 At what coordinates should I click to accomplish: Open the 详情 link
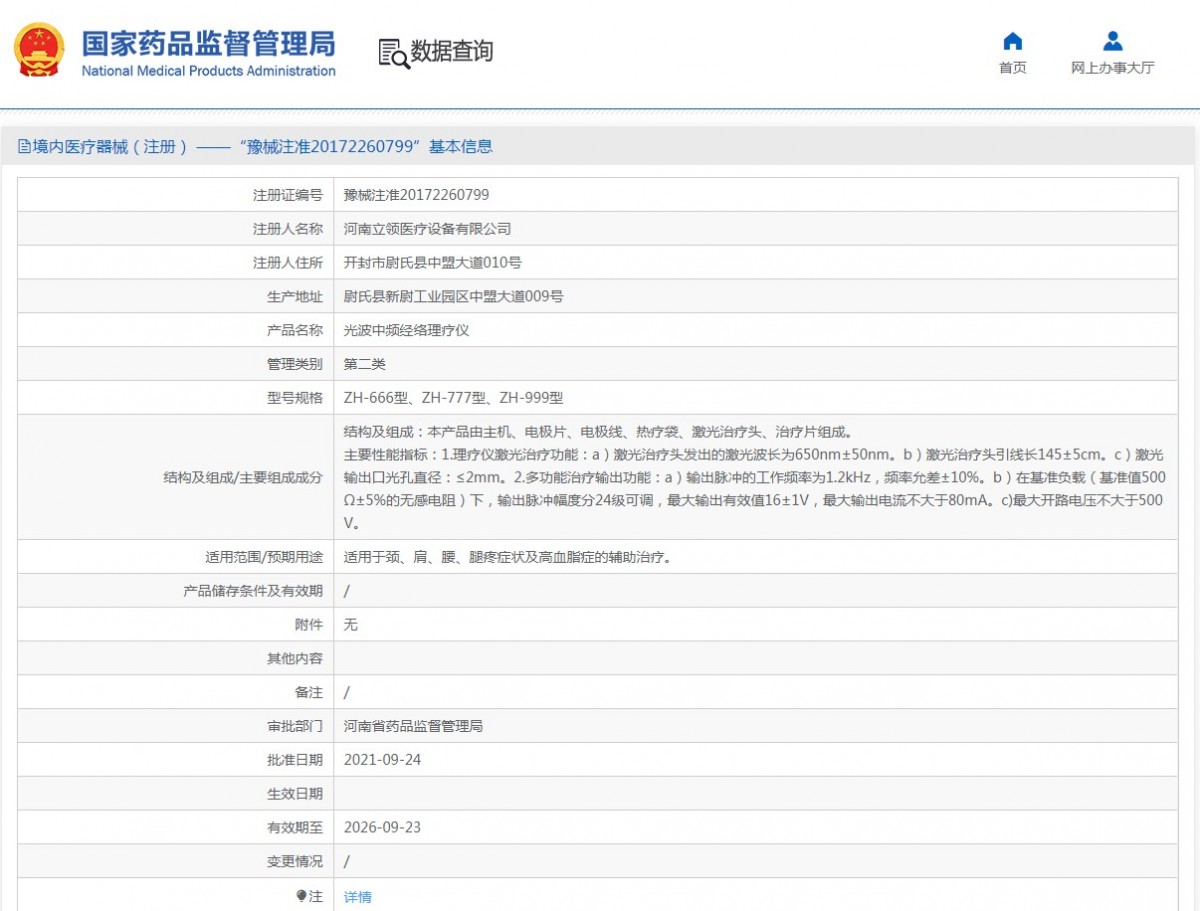pyautogui.click(x=357, y=897)
